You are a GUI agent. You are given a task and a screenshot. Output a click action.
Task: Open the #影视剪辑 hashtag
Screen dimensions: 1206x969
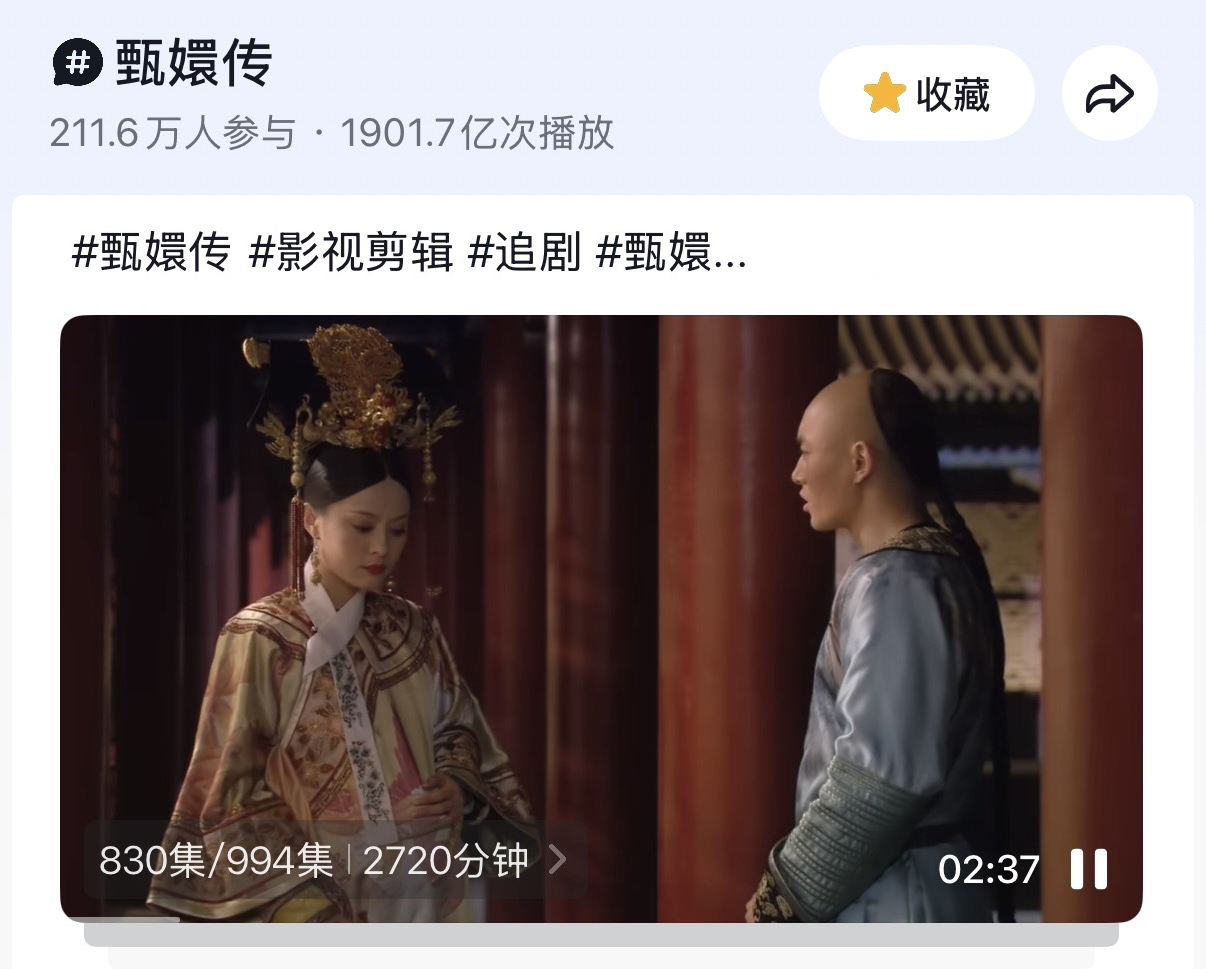click(x=351, y=254)
